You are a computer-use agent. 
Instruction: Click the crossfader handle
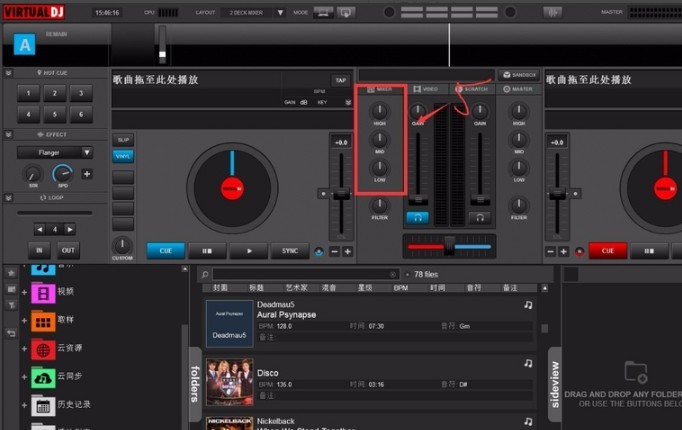[x=449, y=246]
